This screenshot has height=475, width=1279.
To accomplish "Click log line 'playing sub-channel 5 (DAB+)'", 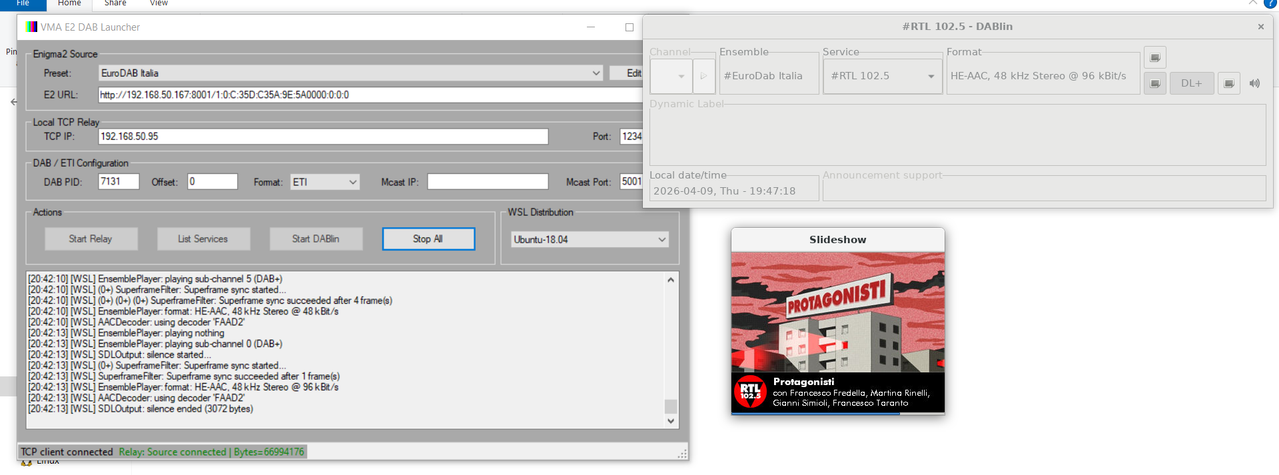I will 155,278.
